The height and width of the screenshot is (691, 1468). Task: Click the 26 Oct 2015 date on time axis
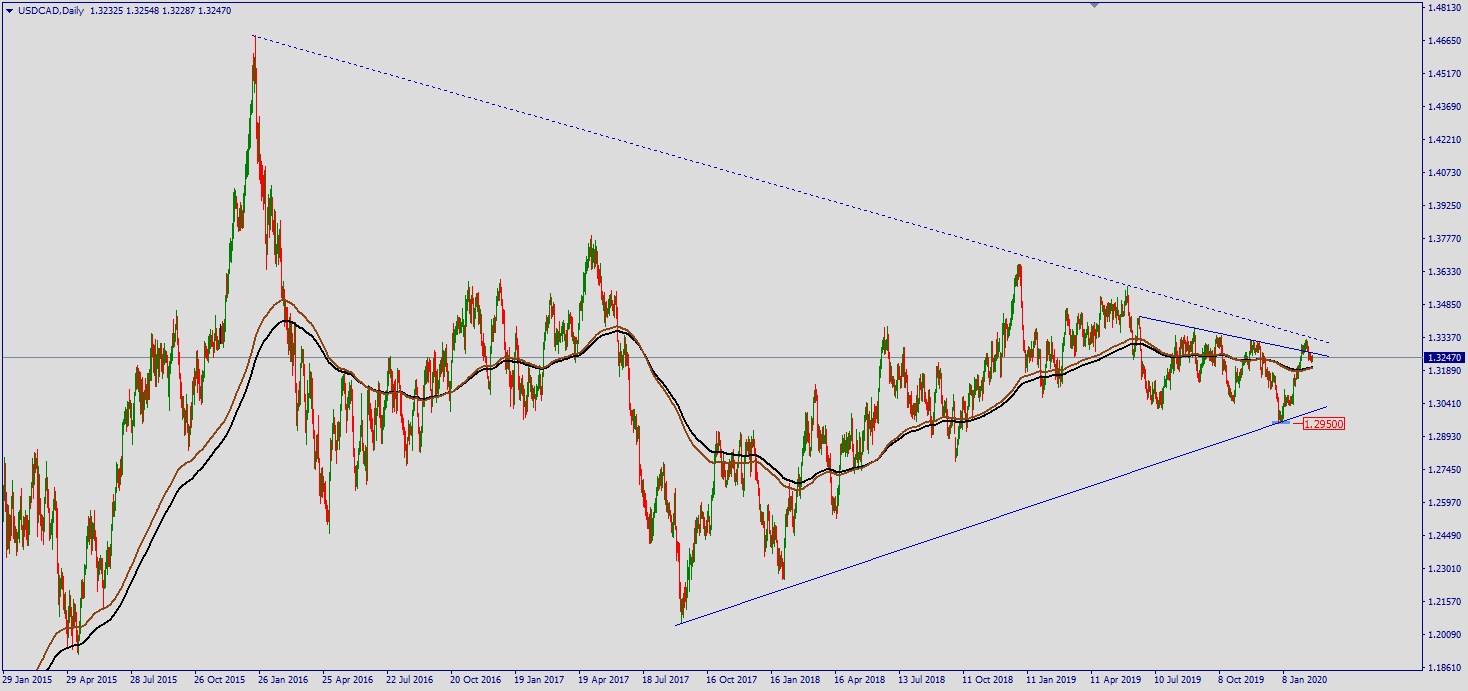[x=220, y=679]
